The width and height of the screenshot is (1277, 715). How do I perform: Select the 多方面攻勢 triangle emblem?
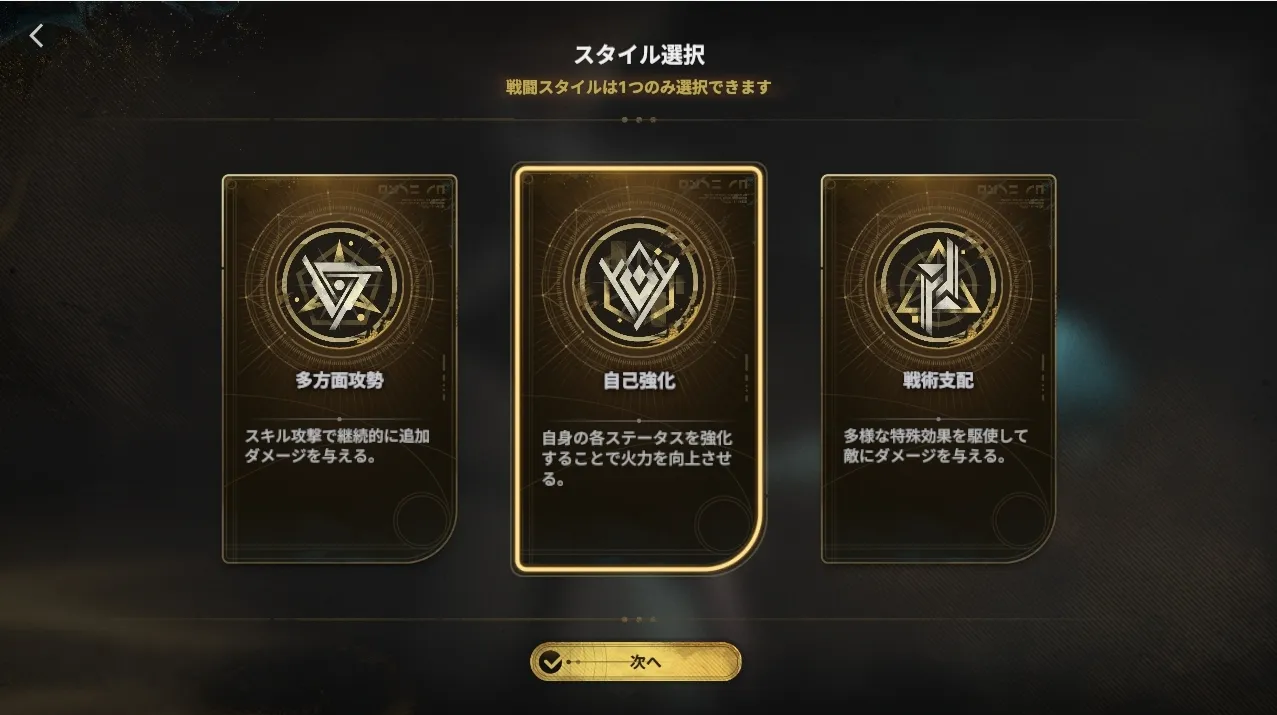(x=339, y=285)
